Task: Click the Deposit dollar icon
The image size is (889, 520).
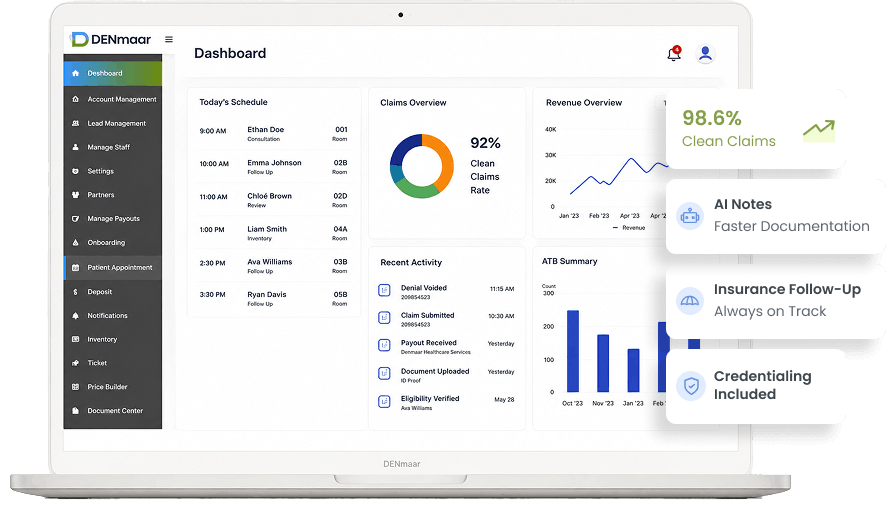Action: (x=75, y=291)
